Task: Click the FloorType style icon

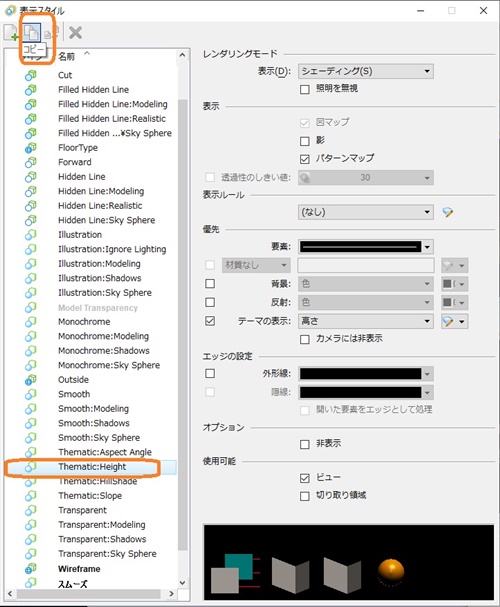Action: 31,148
